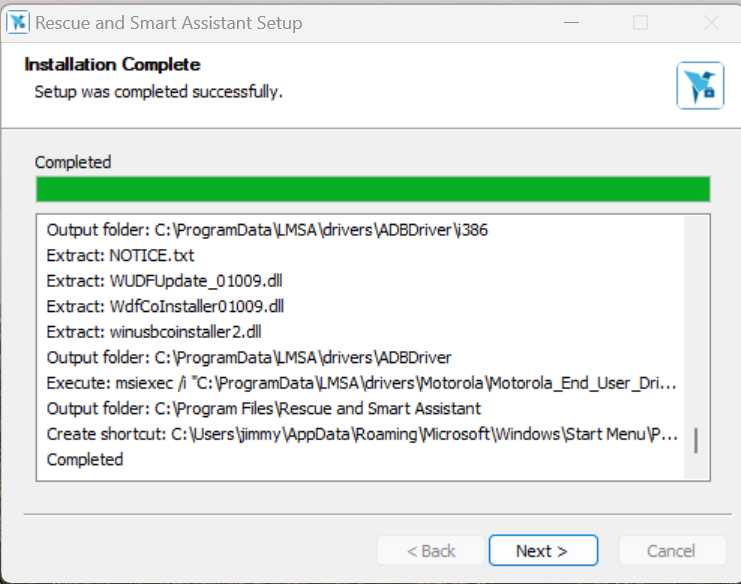The width and height of the screenshot is (741, 584).
Task: Click the greyed-out Cancel button
Action: [x=671, y=551]
